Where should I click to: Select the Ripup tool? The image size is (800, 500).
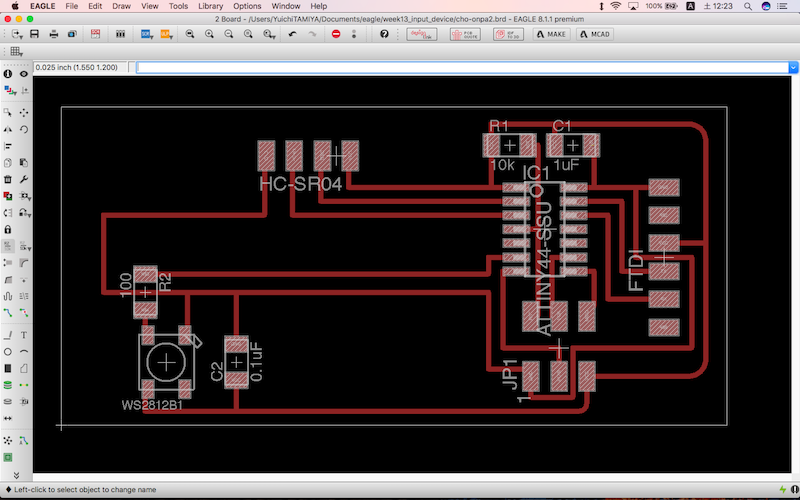pyautogui.click(x=24, y=312)
